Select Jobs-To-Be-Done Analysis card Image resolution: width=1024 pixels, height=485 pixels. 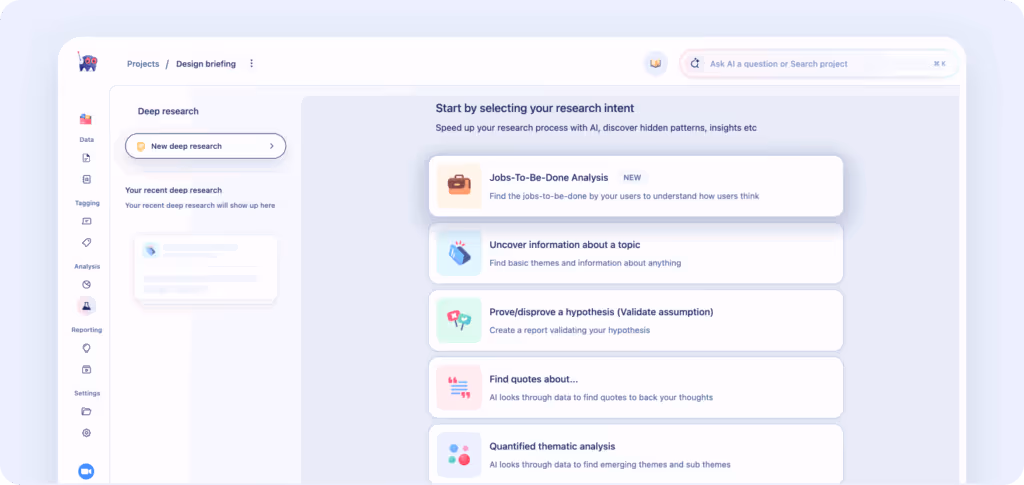click(635, 186)
